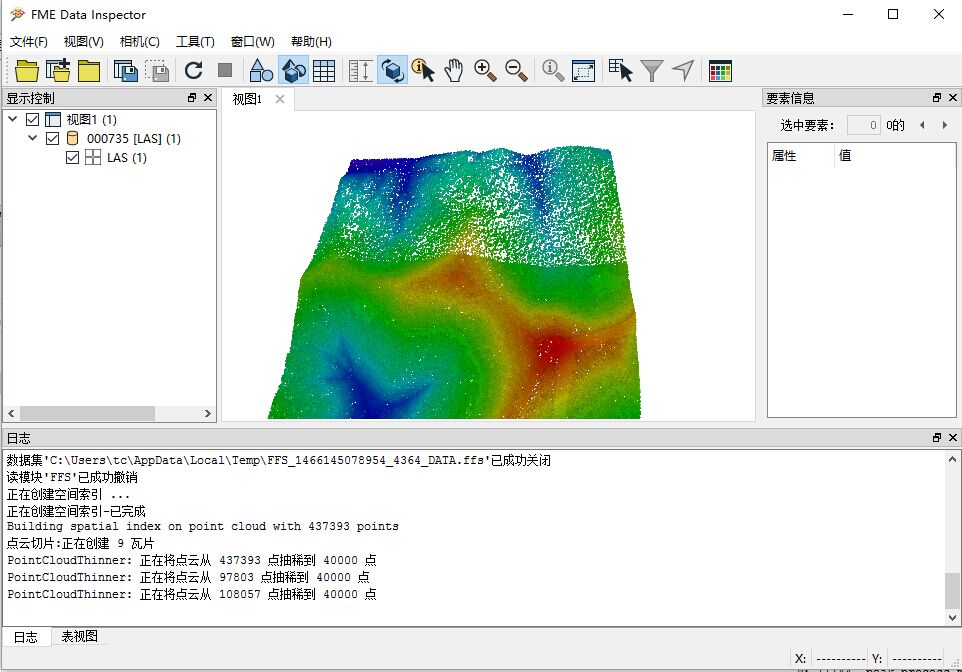962x672 pixels.
Task: Open the table view grid icon
Action: tap(324, 71)
